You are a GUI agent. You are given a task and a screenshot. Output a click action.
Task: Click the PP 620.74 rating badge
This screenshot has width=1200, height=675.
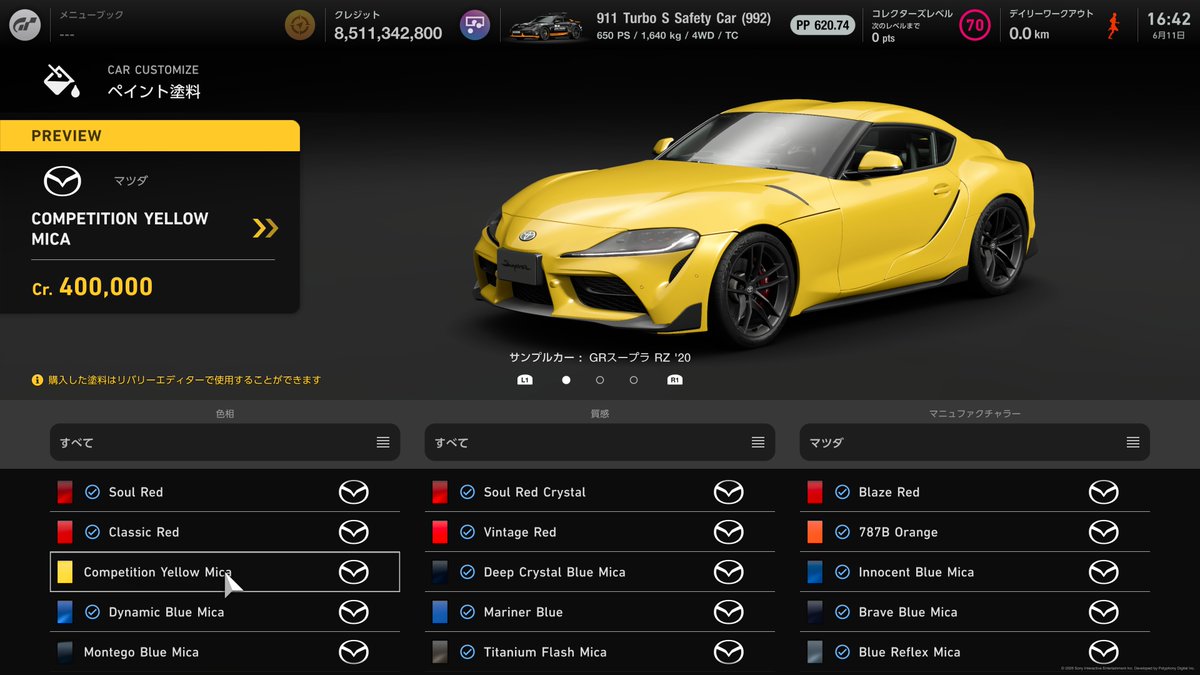pyautogui.click(x=823, y=25)
